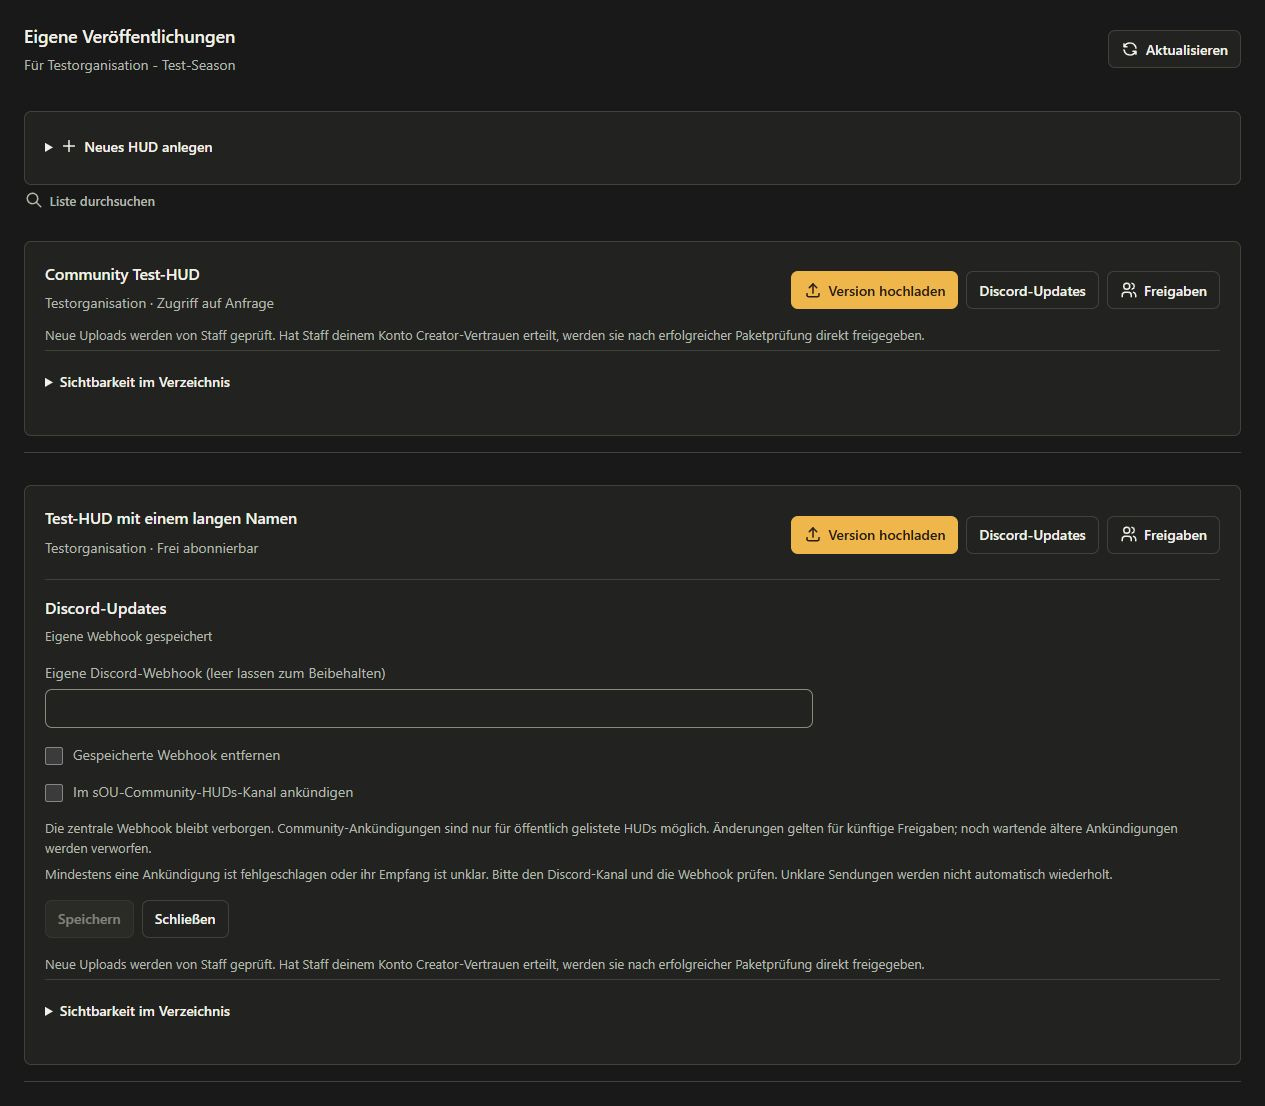Refresh the list with Aktualisieren

pyautogui.click(x=1174, y=49)
